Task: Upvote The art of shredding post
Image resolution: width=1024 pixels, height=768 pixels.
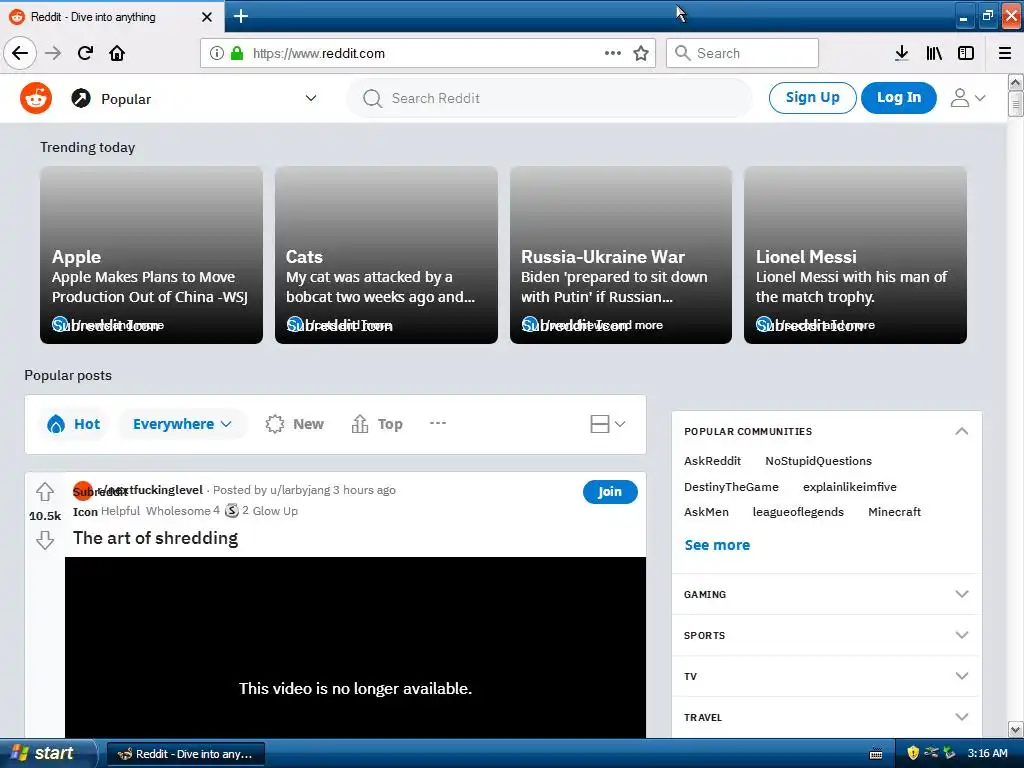Action: click(44, 491)
